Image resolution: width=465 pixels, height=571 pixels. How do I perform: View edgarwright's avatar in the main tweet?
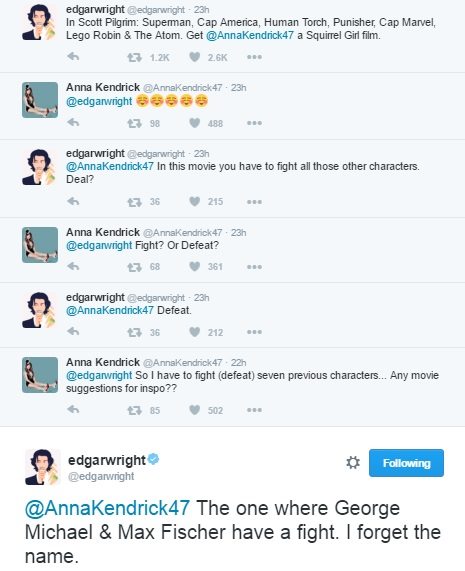coord(42,467)
